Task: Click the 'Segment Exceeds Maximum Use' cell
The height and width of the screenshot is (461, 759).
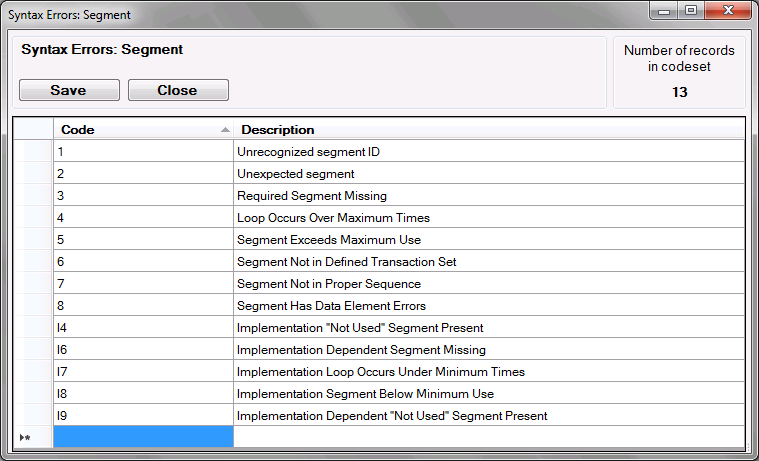Action: tap(488, 240)
